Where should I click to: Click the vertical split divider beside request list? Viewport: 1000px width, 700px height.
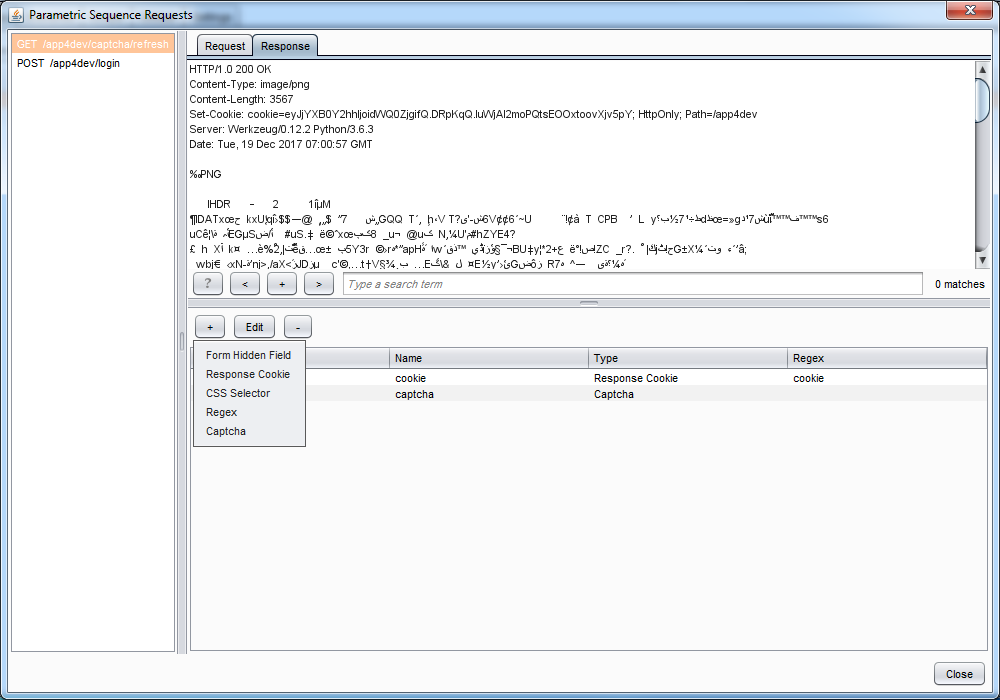[182, 342]
